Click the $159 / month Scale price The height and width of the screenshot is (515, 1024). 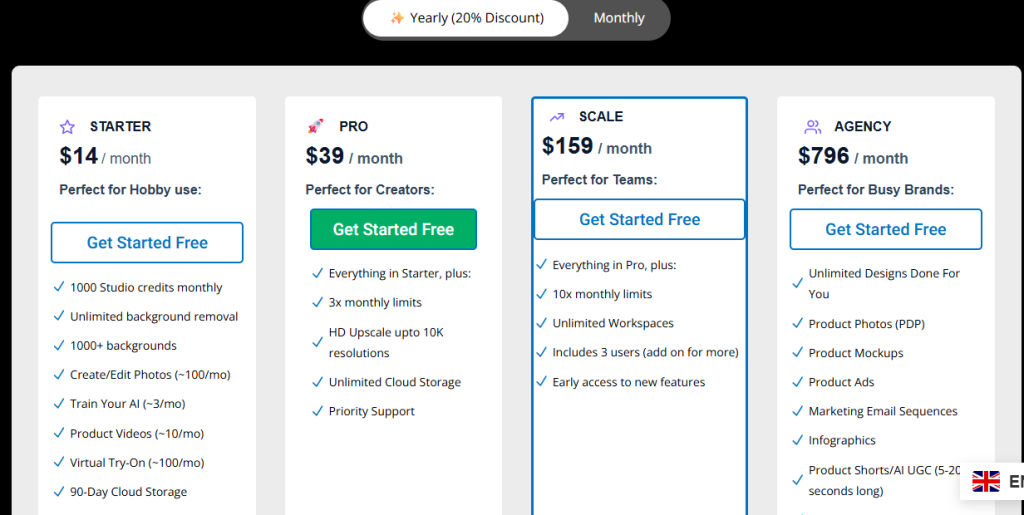tap(596, 147)
